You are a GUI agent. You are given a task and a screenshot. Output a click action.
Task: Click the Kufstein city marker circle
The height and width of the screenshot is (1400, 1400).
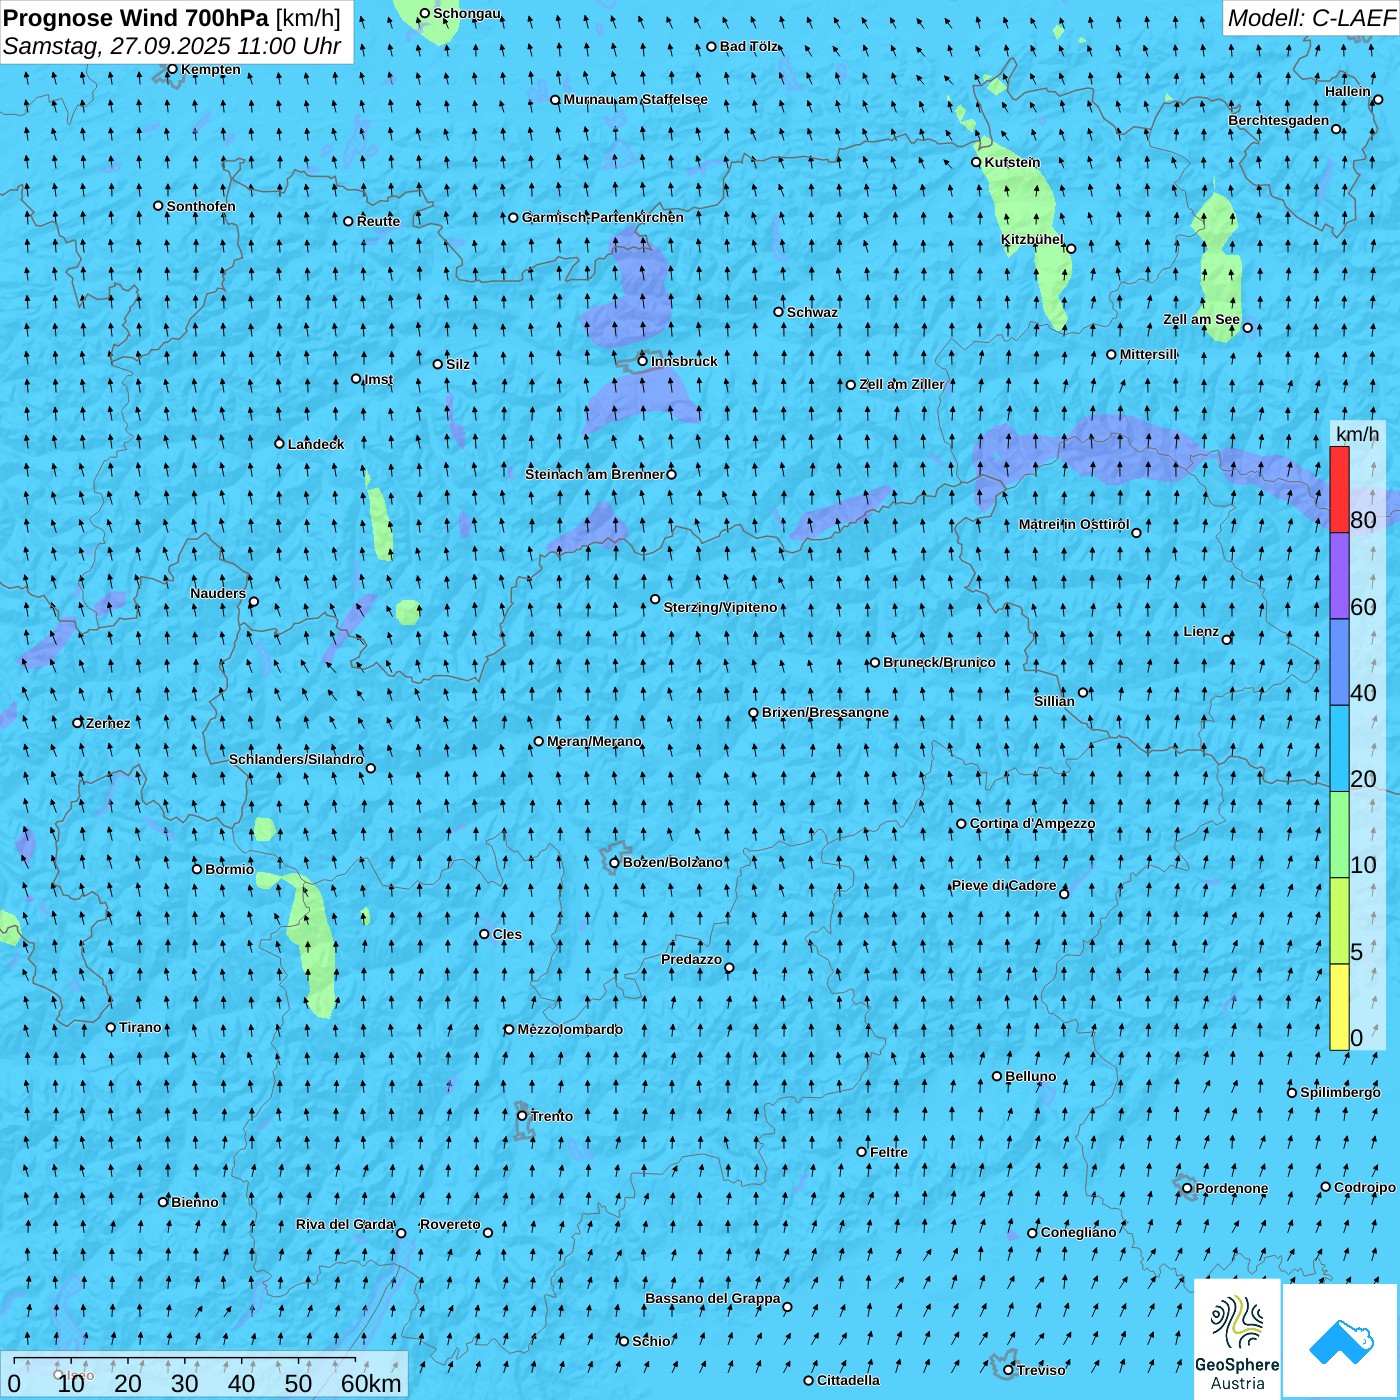coord(977,162)
